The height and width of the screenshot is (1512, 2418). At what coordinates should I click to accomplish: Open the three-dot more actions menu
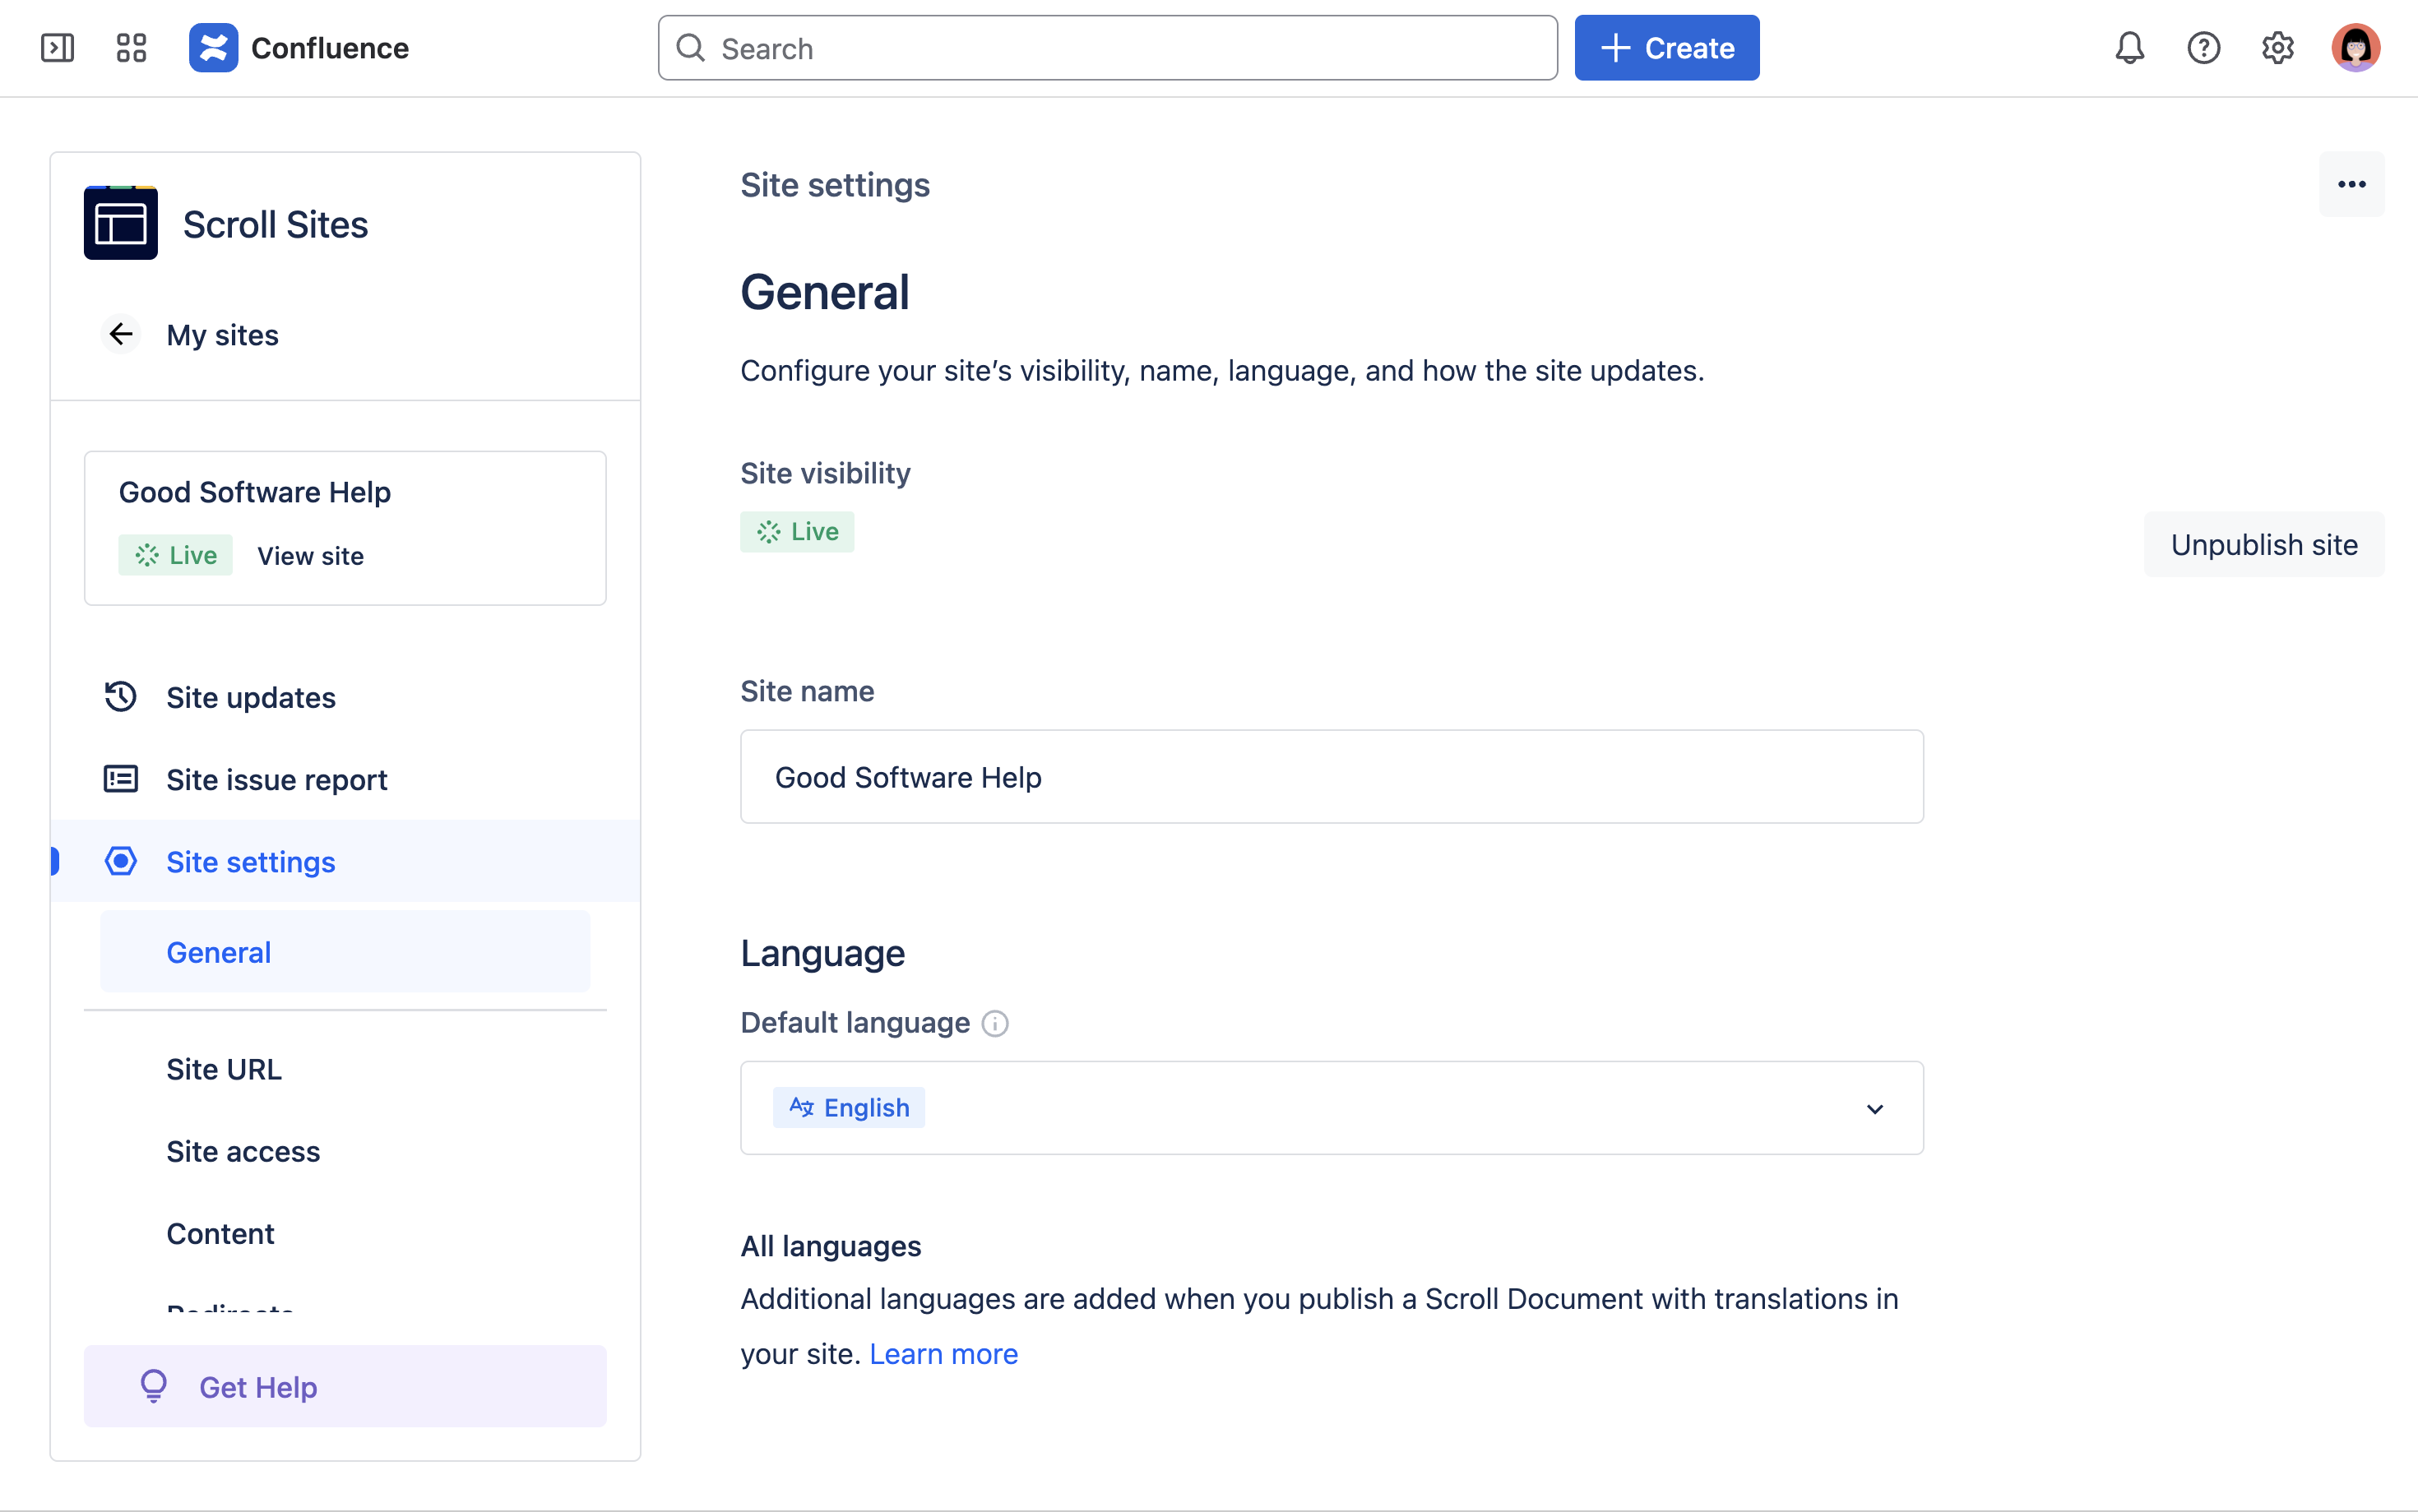point(2351,184)
